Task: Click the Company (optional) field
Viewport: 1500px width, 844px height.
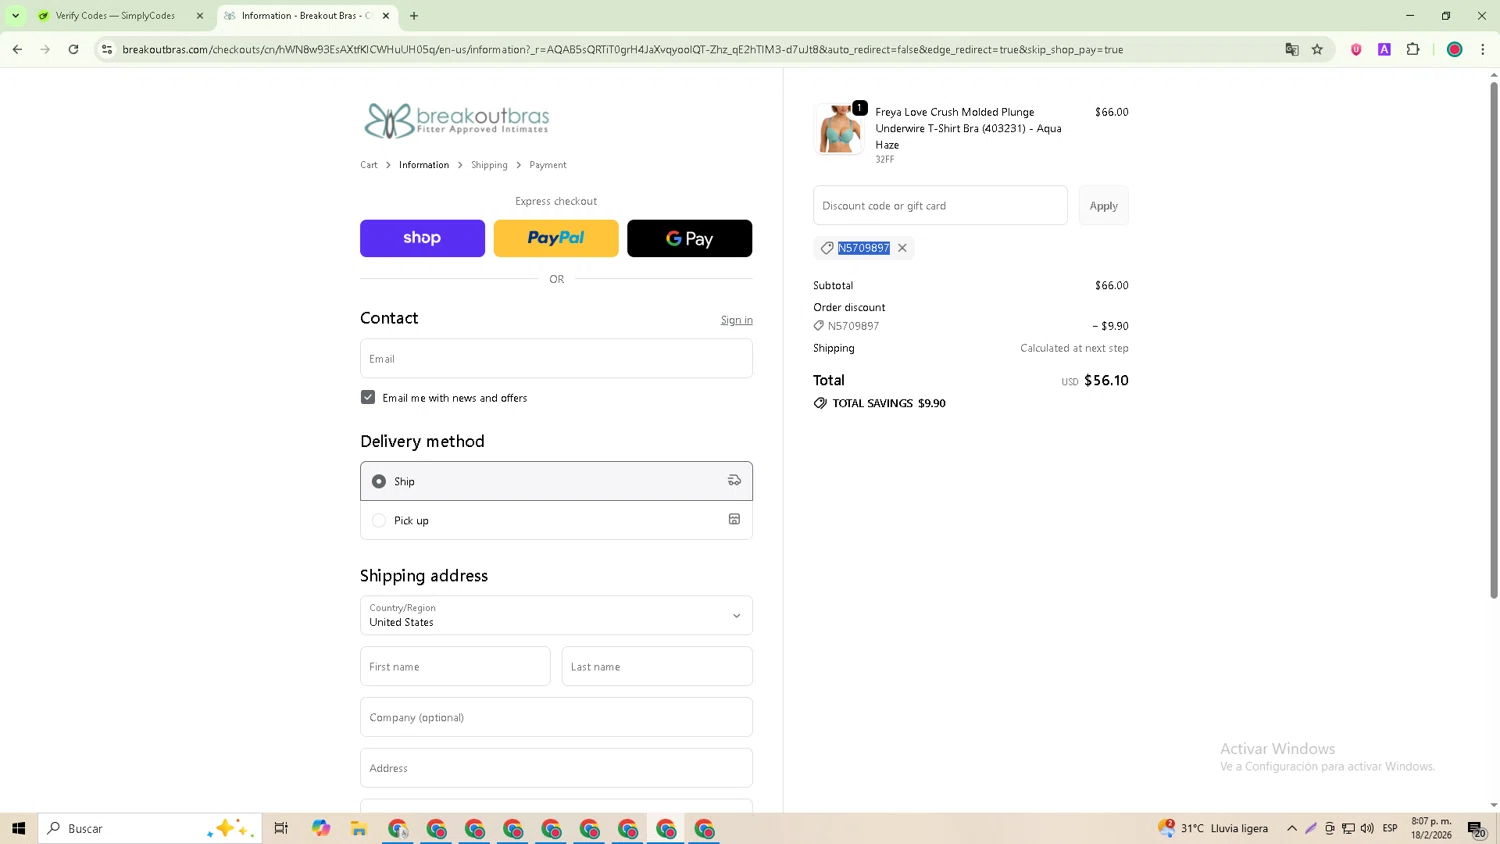Action: point(556,717)
